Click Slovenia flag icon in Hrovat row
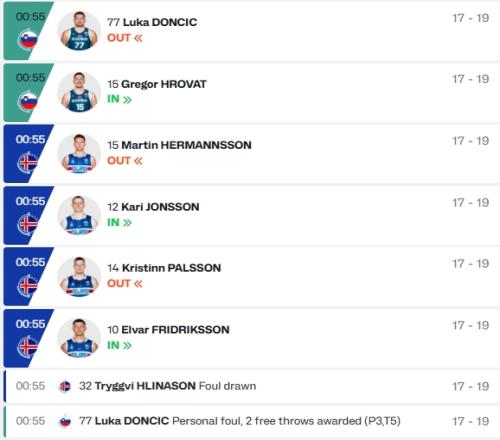This screenshot has height=440, width=500. 28,101
